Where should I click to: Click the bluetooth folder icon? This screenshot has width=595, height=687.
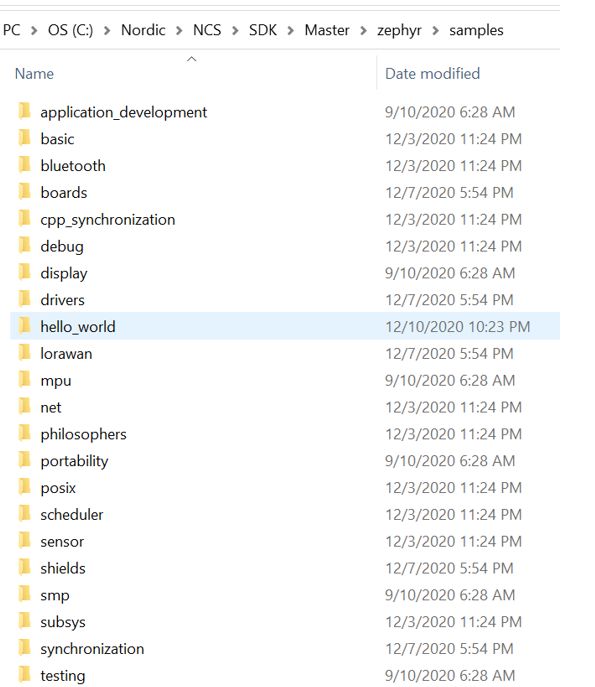25,165
